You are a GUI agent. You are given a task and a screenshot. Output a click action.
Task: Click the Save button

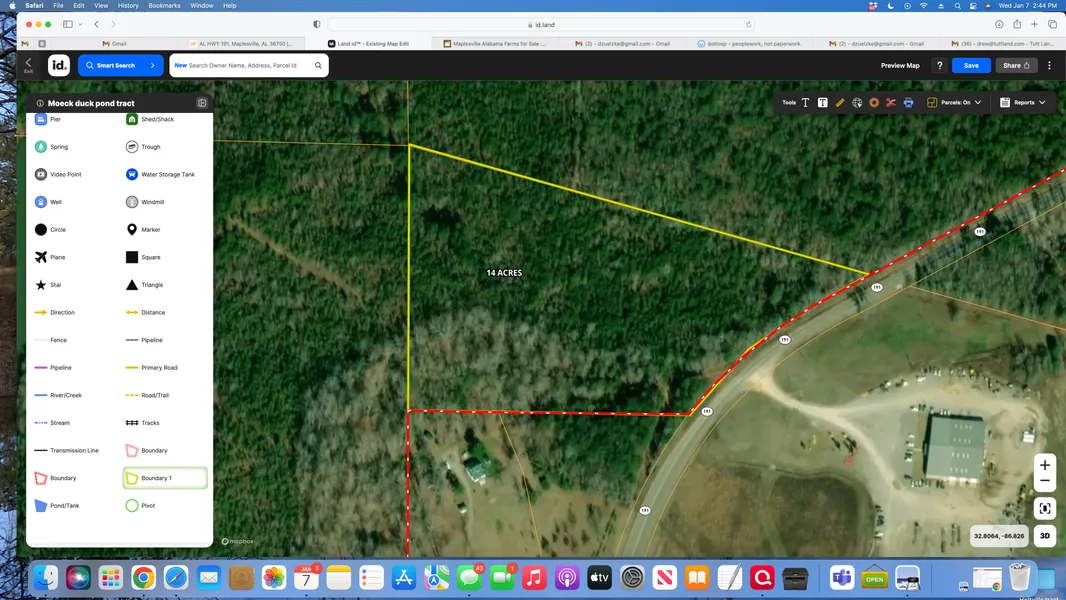point(971,65)
